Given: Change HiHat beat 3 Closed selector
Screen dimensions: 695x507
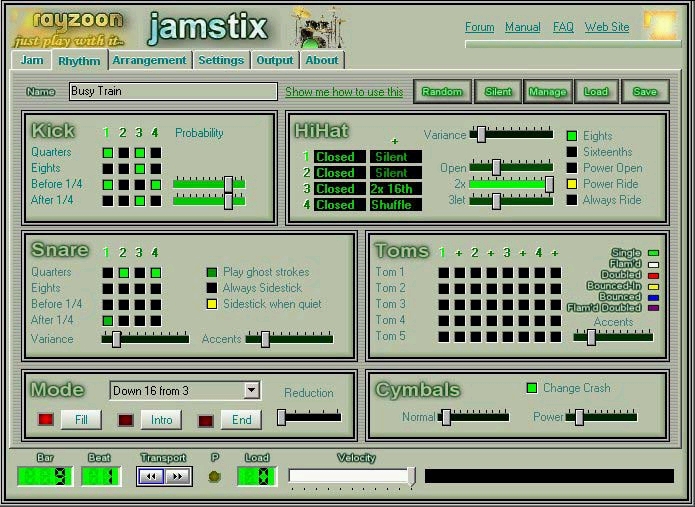Looking at the screenshot, I should (x=340, y=189).
